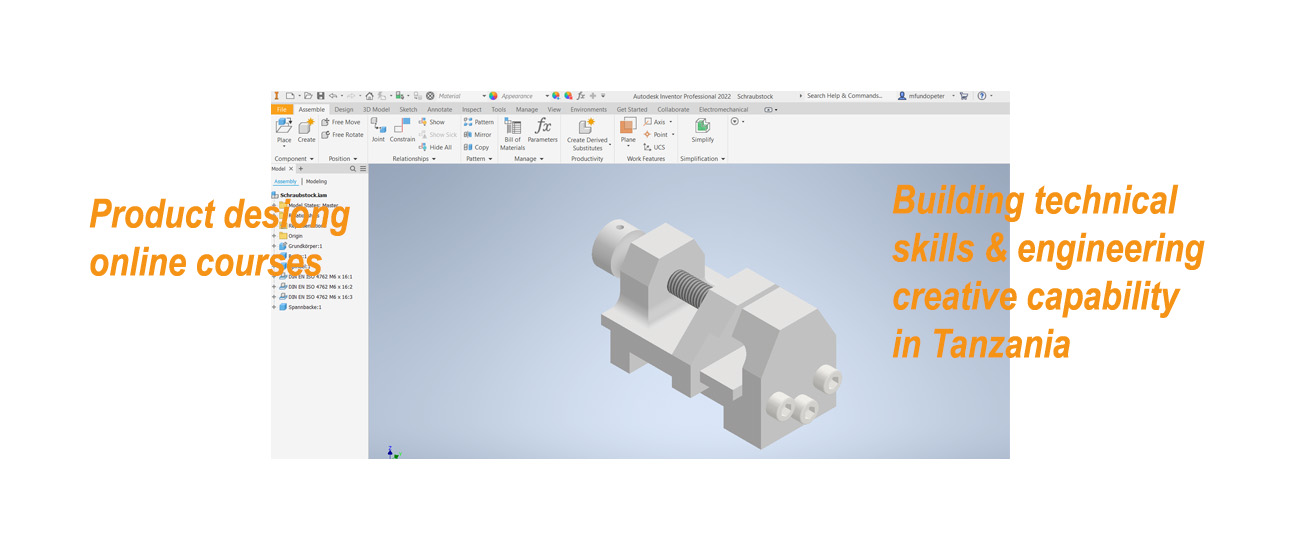Click the Place component tool

[284, 129]
